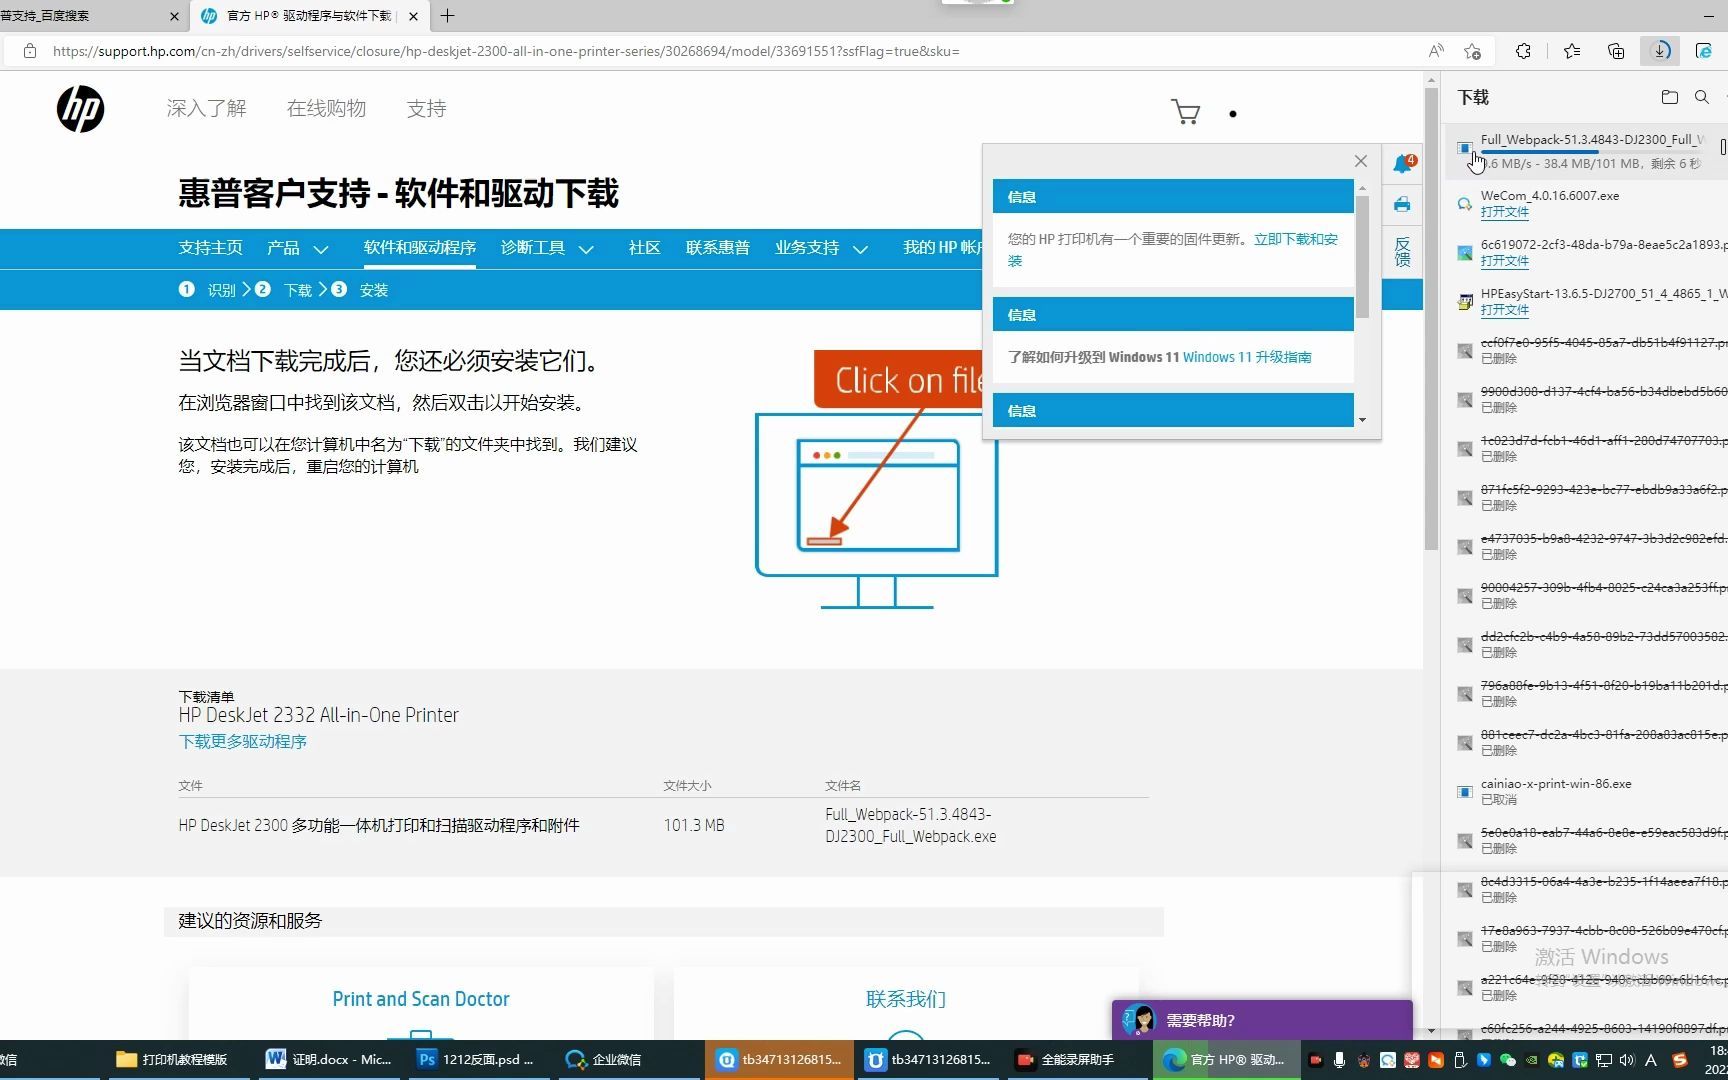Viewport: 1728px width, 1080px height.
Task: Open the Print and Scan Doctor card
Action: (x=421, y=999)
